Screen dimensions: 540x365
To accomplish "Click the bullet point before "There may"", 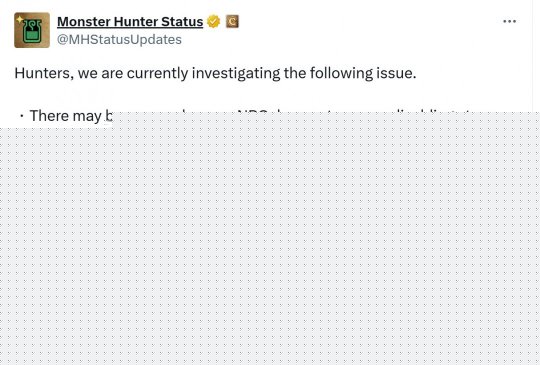I will [x=22, y=116].
